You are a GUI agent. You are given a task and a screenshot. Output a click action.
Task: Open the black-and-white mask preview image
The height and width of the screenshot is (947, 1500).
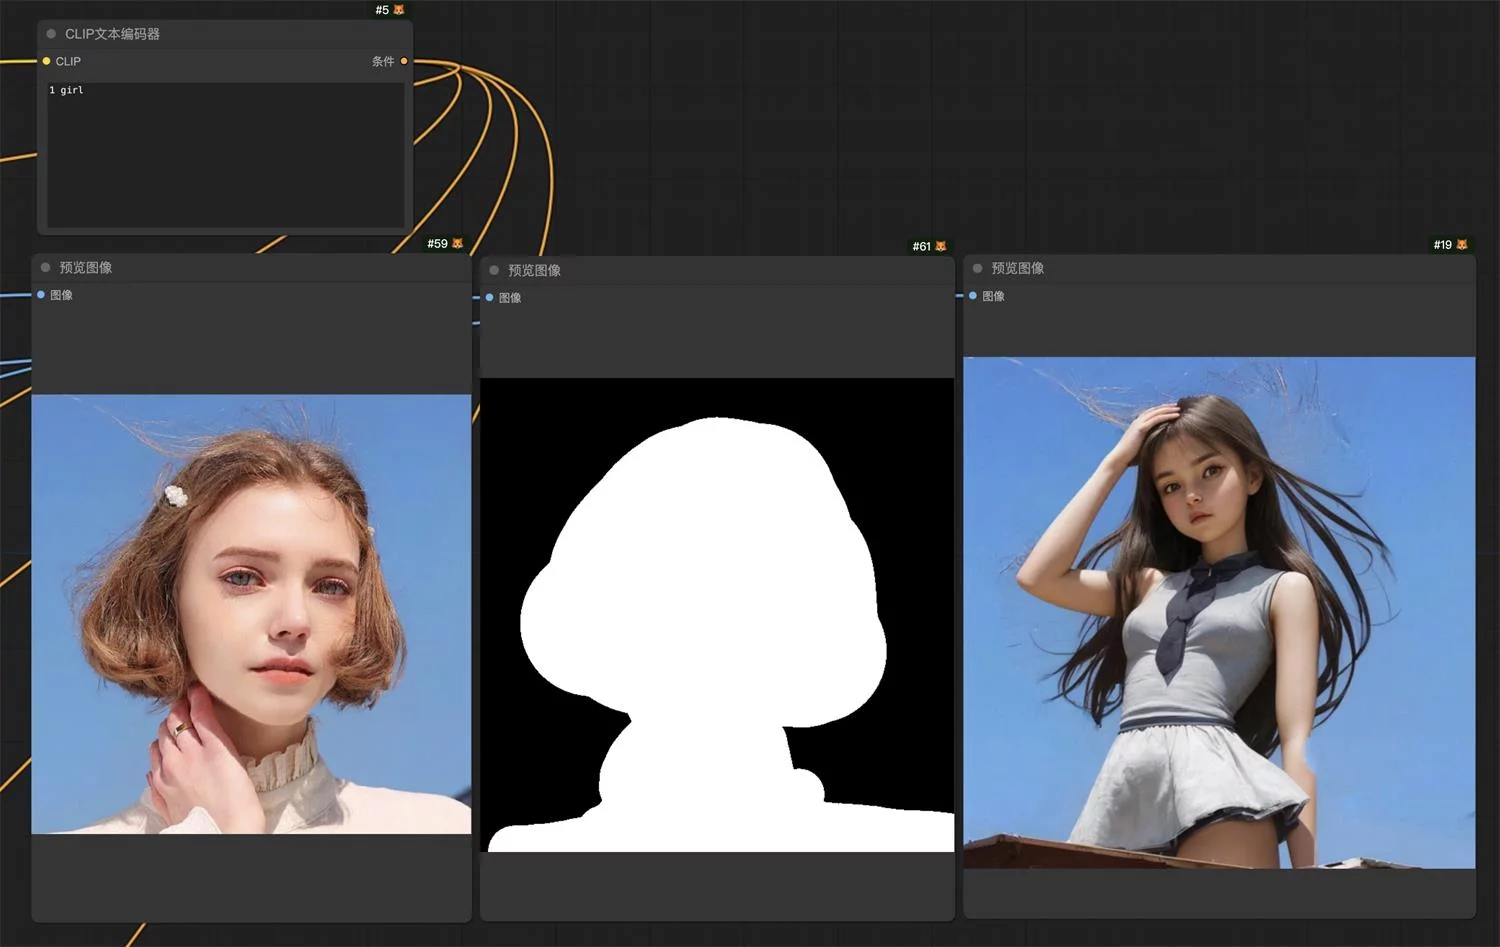717,614
